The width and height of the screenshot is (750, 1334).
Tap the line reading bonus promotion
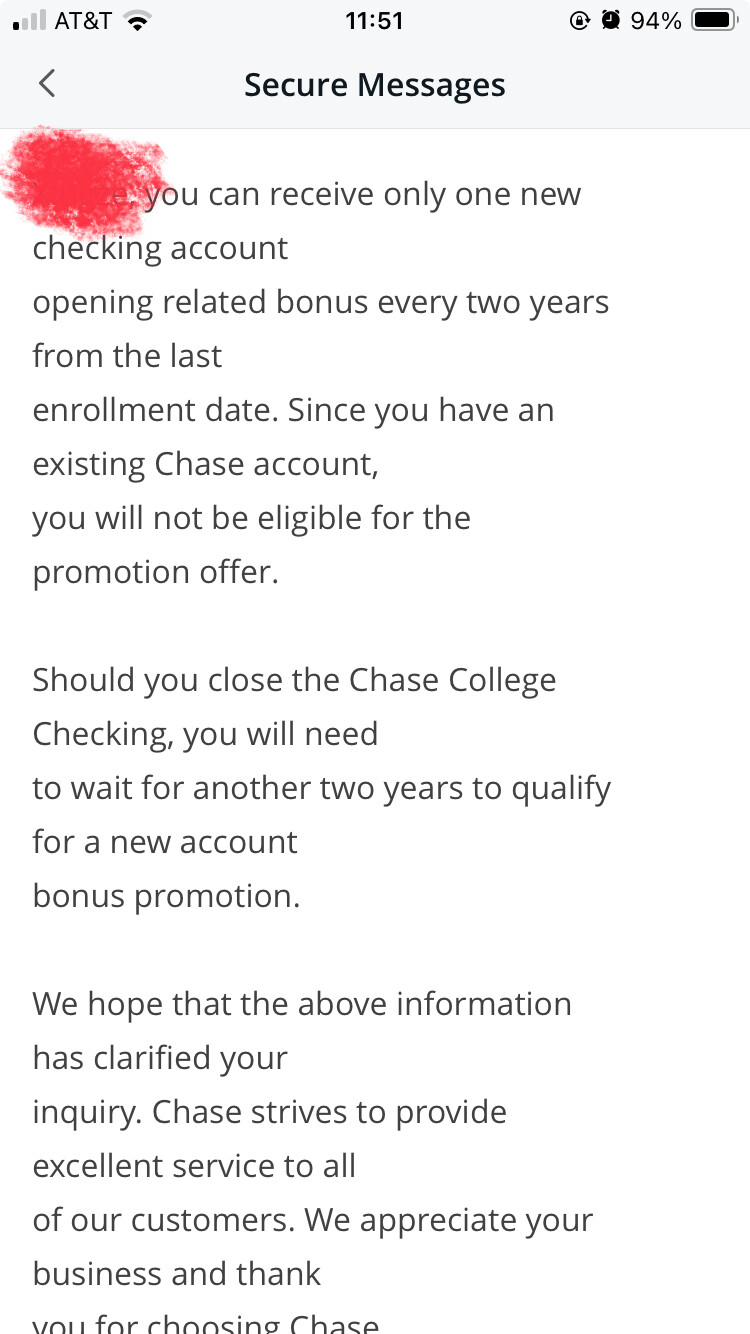(x=166, y=895)
